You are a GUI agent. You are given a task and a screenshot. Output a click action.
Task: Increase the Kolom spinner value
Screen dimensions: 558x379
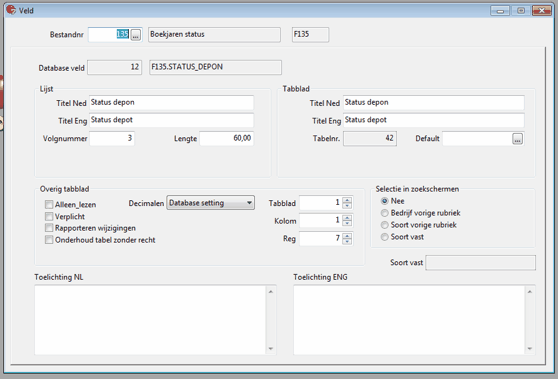coord(347,218)
